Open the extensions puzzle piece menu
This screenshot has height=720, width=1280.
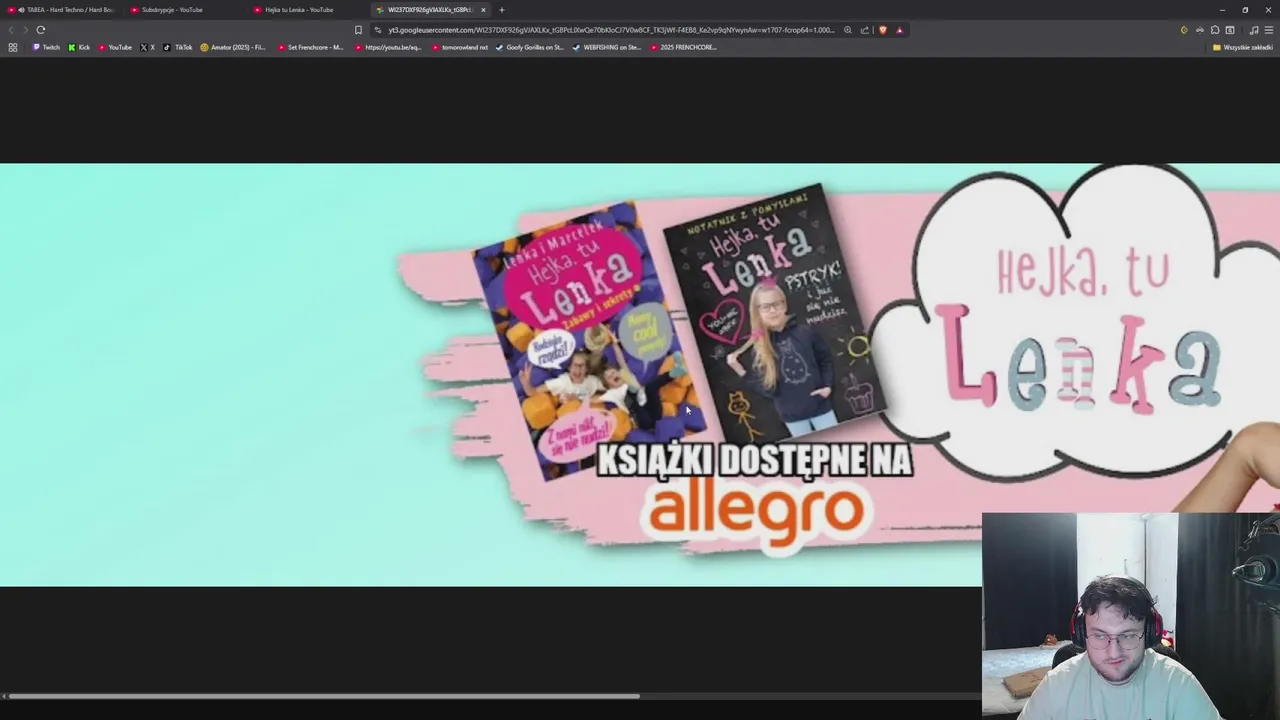(x=1215, y=30)
